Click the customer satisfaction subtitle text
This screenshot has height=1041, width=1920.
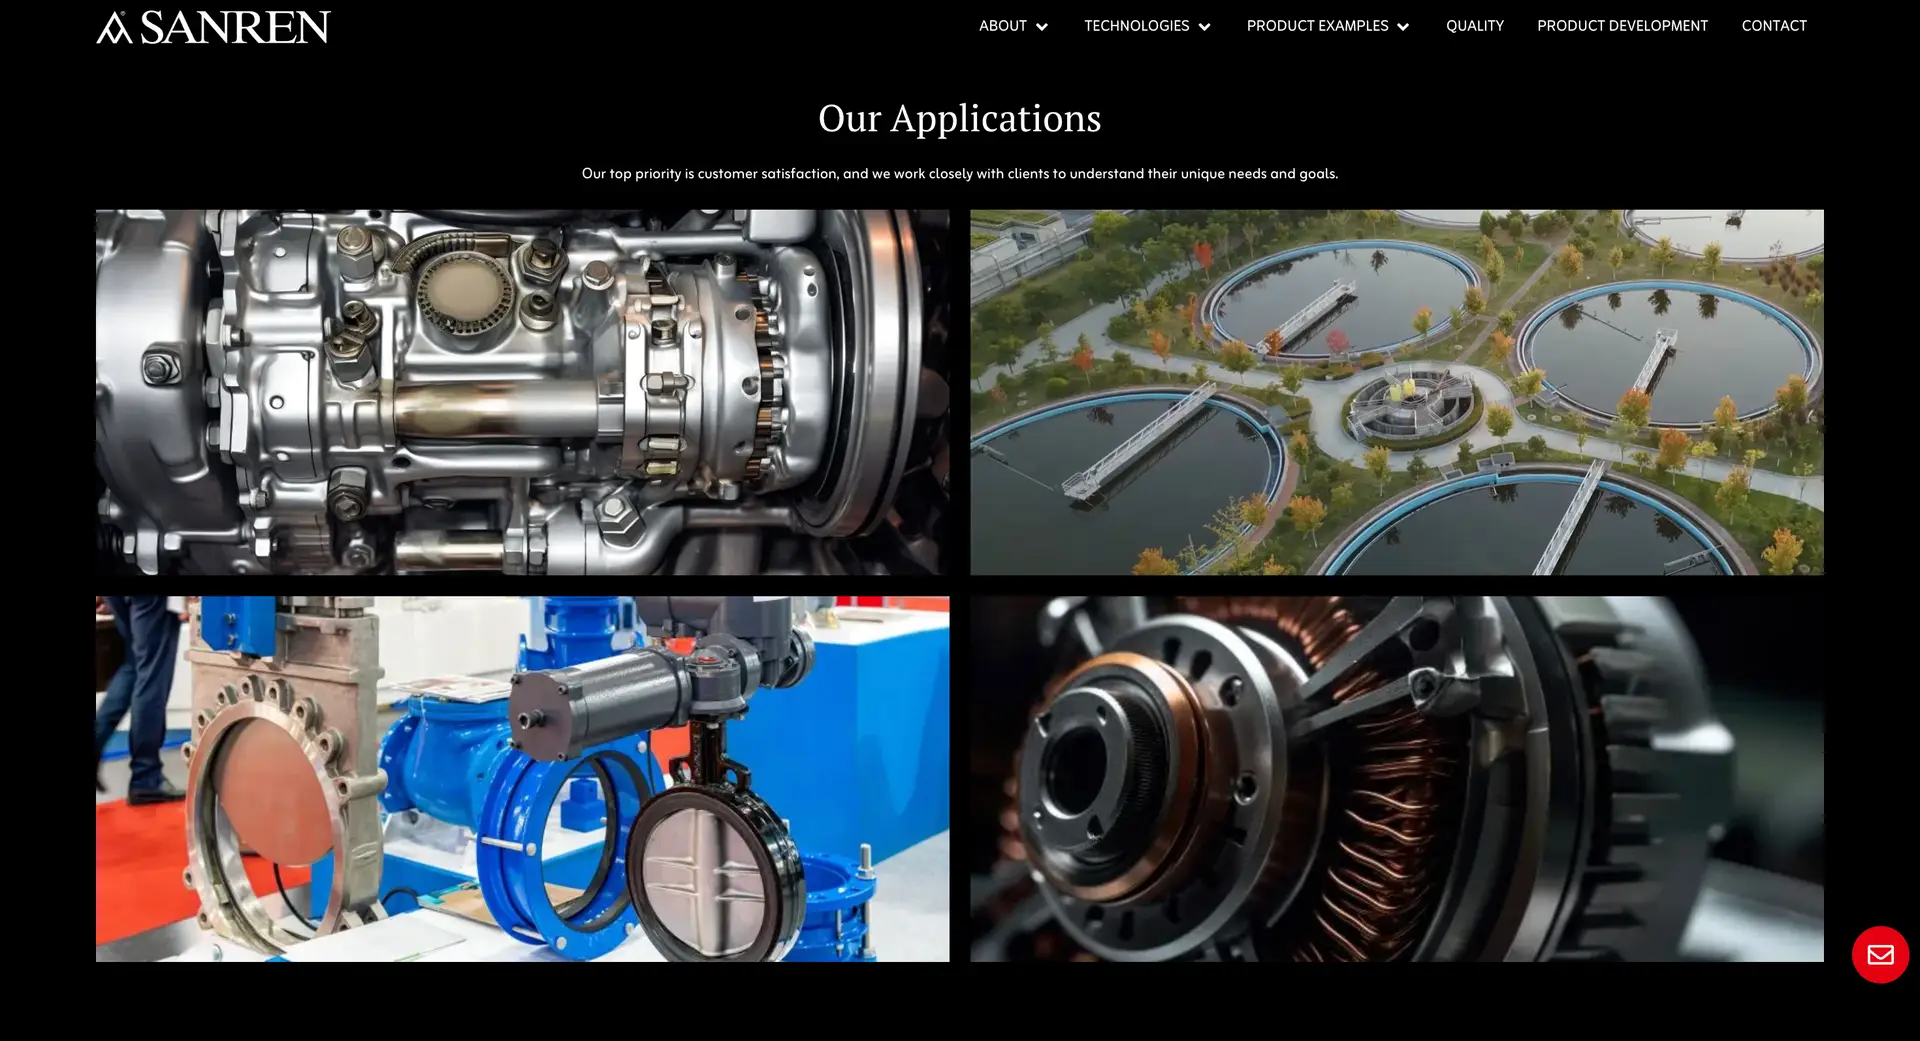pyautogui.click(x=959, y=174)
